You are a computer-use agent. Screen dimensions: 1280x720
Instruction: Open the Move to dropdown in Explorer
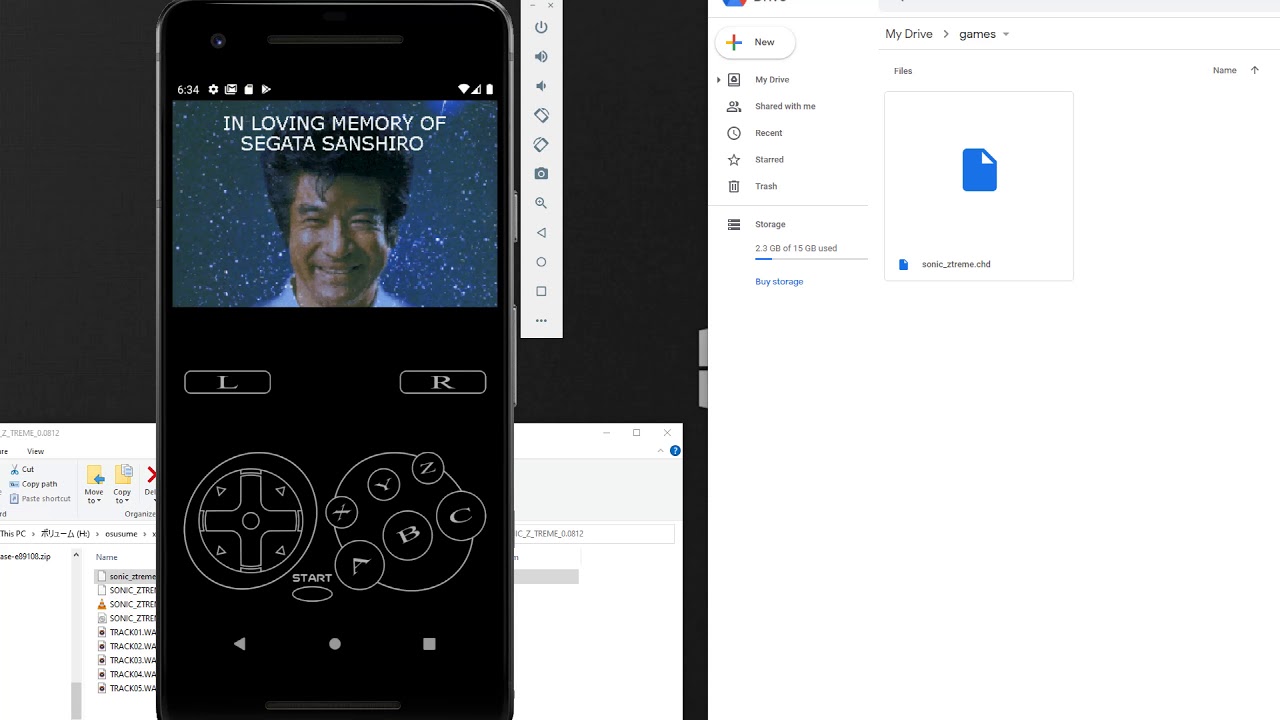tap(94, 484)
